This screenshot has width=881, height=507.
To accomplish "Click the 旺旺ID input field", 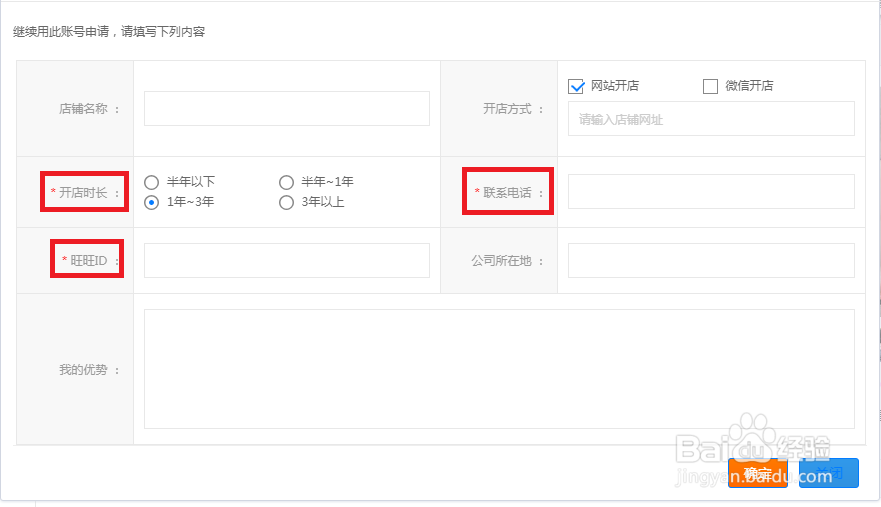I will click(x=287, y=260).
